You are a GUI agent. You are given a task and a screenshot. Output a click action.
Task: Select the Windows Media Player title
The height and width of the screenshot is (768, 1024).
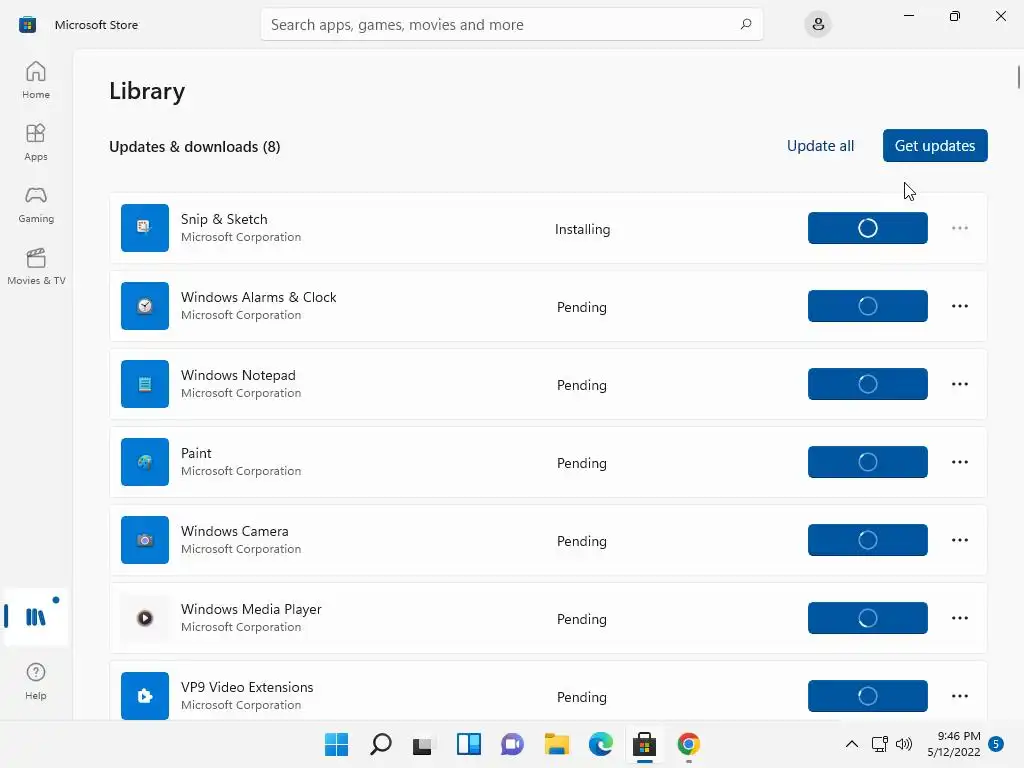[x=251, y=609]
